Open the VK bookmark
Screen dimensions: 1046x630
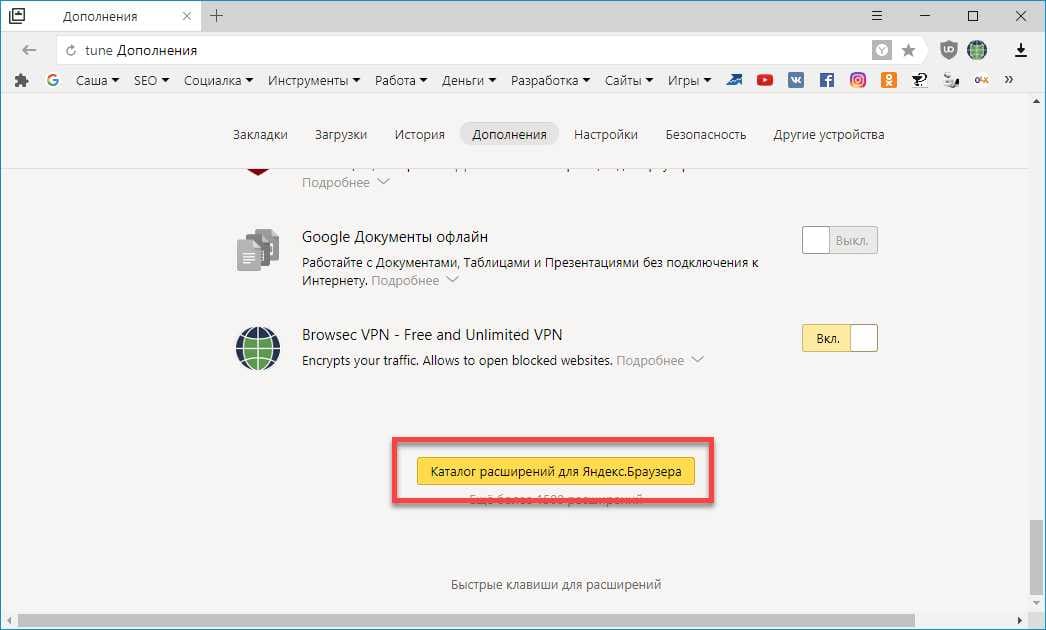click(x=796, y=80)
